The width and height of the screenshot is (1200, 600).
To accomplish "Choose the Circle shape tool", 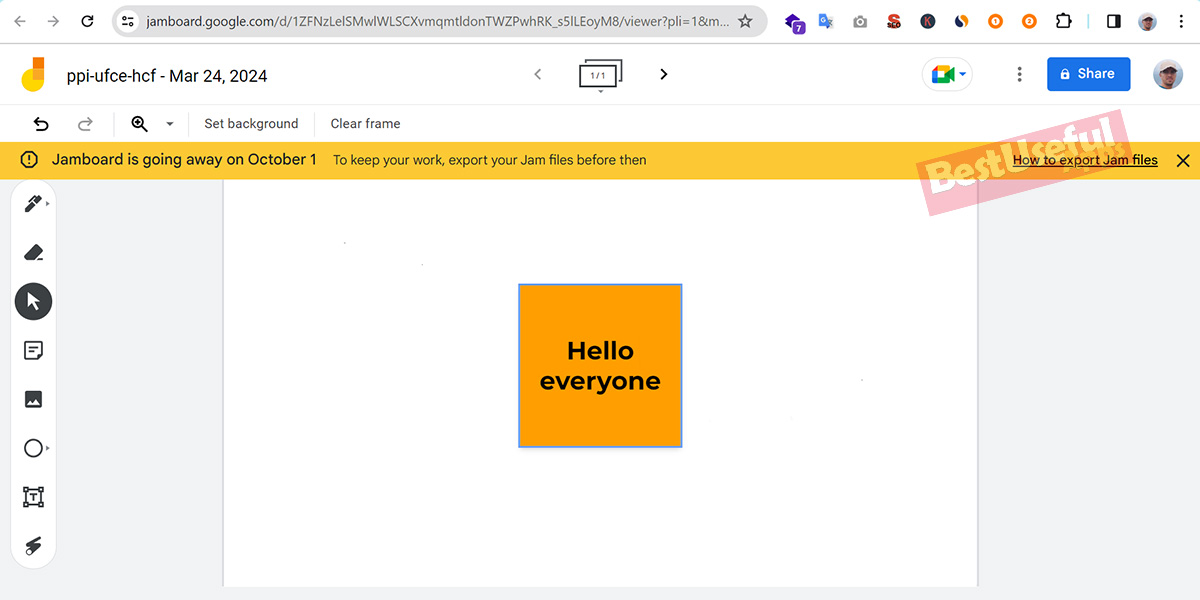I will click(x=33, y=448).
